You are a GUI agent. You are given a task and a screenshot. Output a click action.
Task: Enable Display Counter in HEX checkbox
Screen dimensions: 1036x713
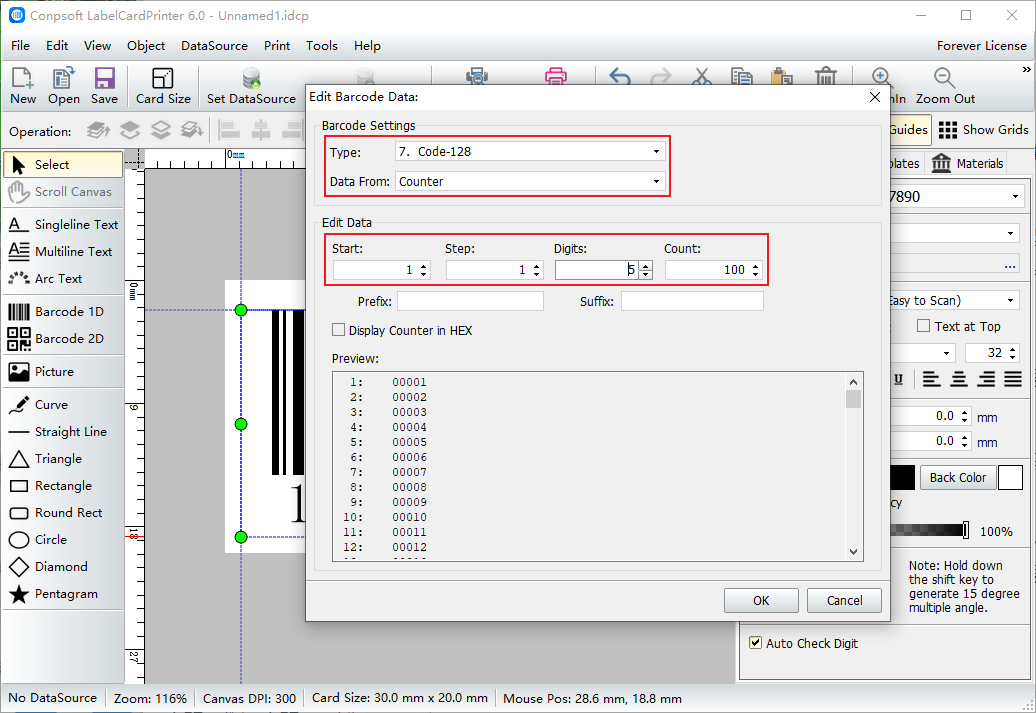click(338, 330)
